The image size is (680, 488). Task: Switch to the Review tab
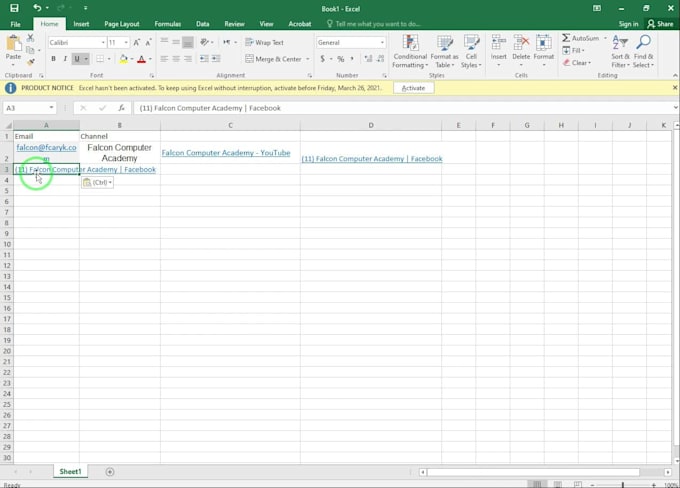235,24
